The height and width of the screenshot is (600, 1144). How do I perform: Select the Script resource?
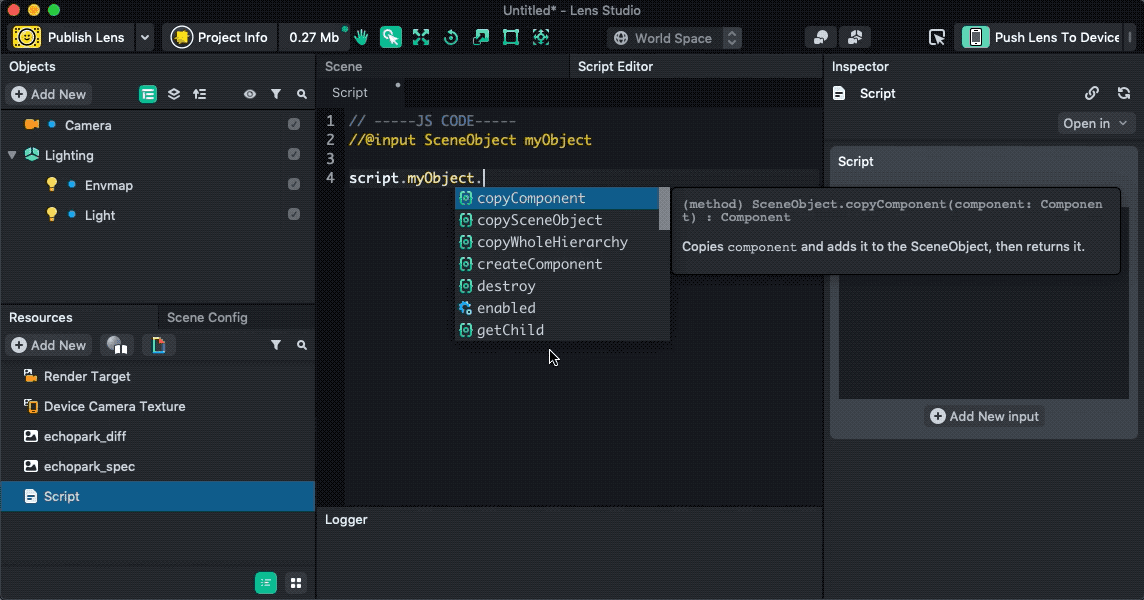point(158,496)
